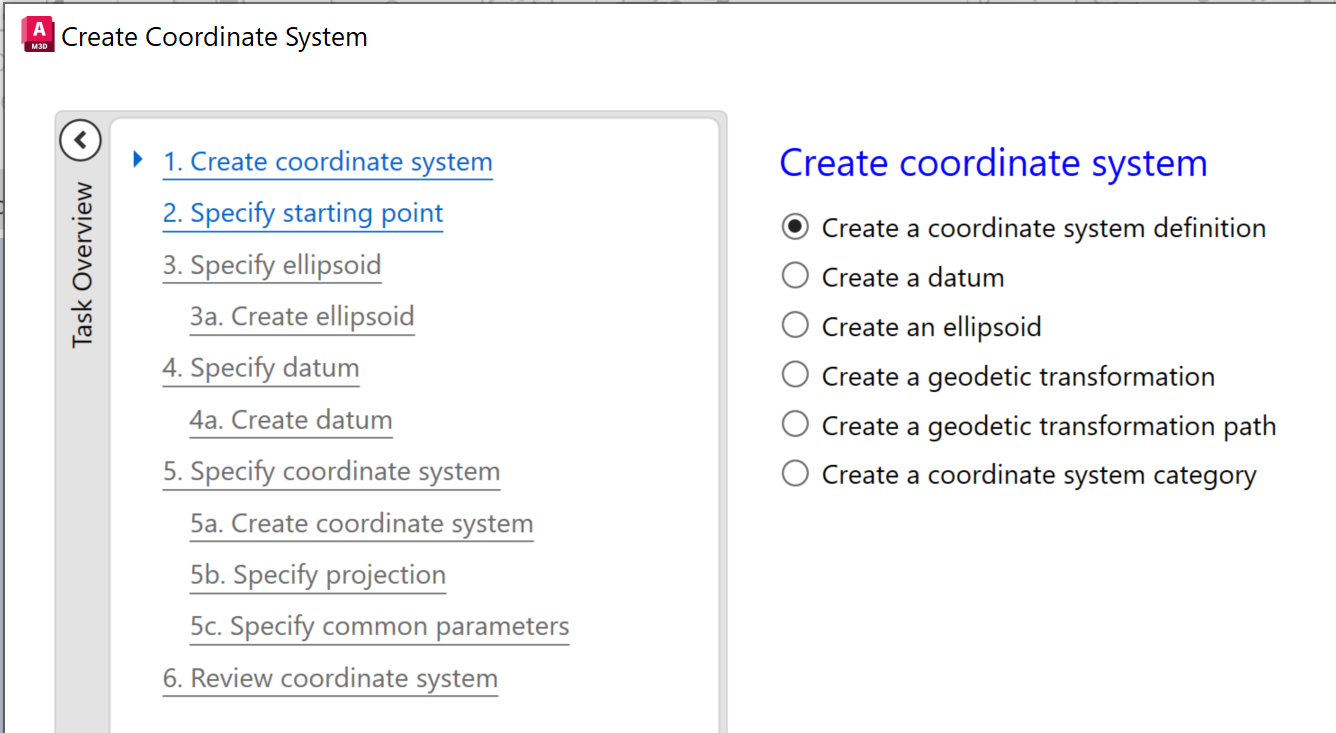Viewport: 1336px width, 733px height.
Task: Select Create a coordinate system definition
Action: [794, 226]
